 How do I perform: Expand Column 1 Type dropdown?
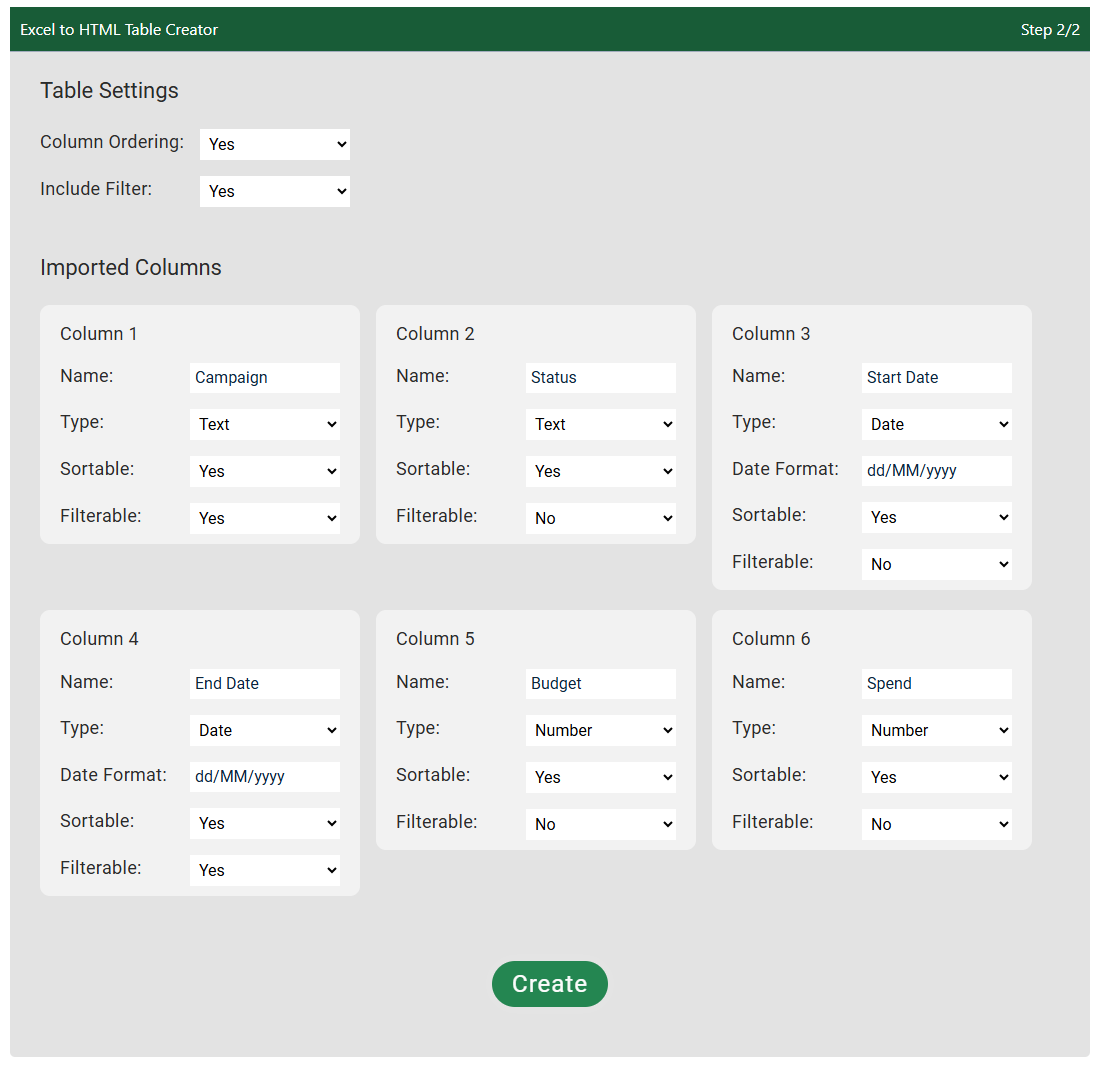tap(264, 424)
